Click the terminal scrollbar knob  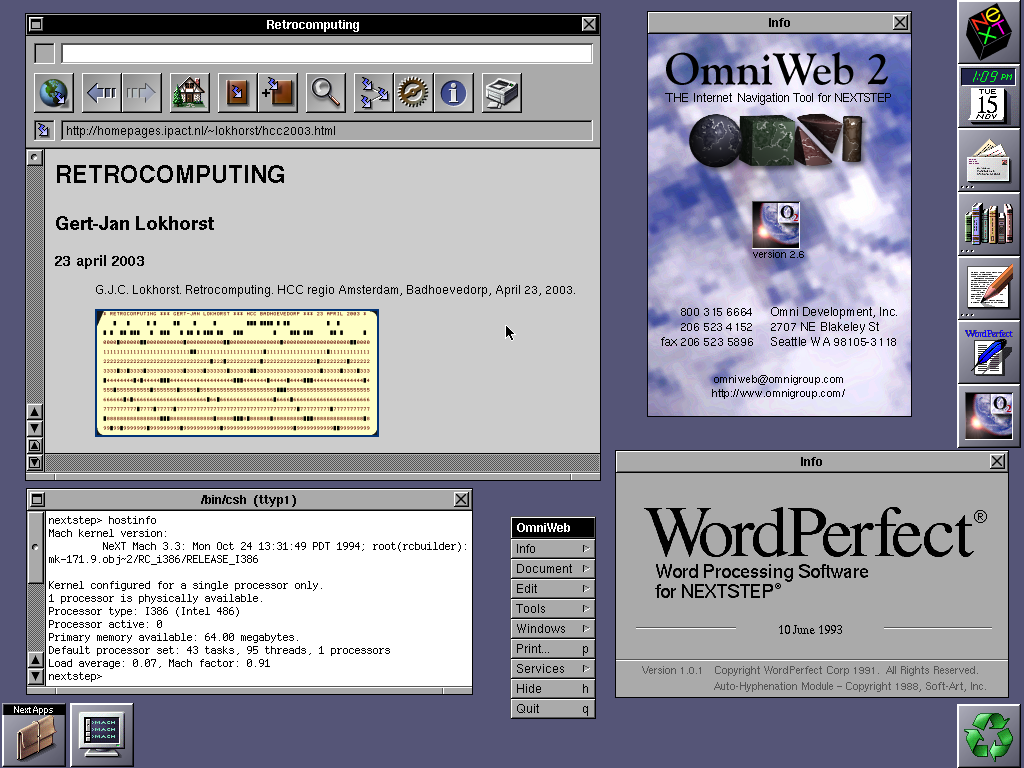pyautogui.click(x=36, y=547)
